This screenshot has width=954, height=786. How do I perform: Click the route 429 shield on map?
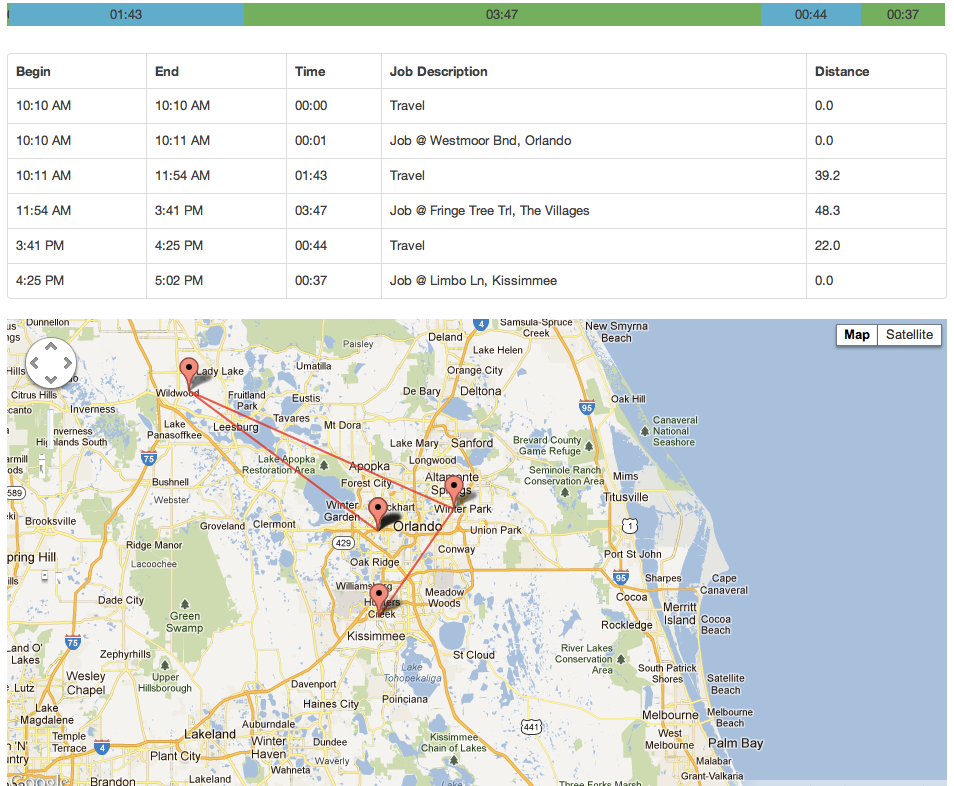(x=343, y=543)
